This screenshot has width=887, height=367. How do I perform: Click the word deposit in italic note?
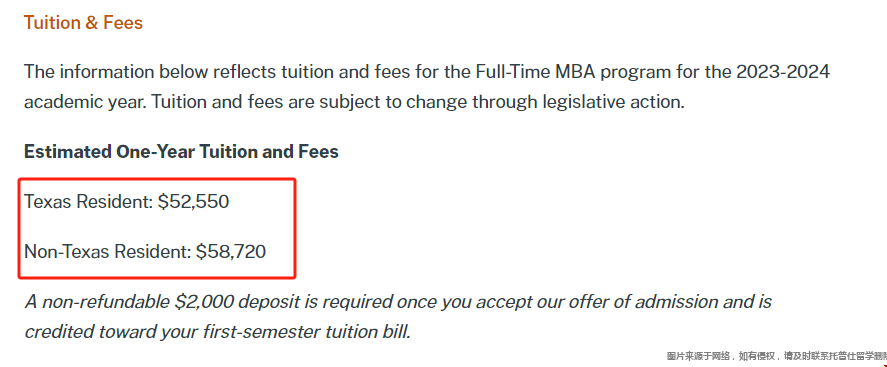269,302
